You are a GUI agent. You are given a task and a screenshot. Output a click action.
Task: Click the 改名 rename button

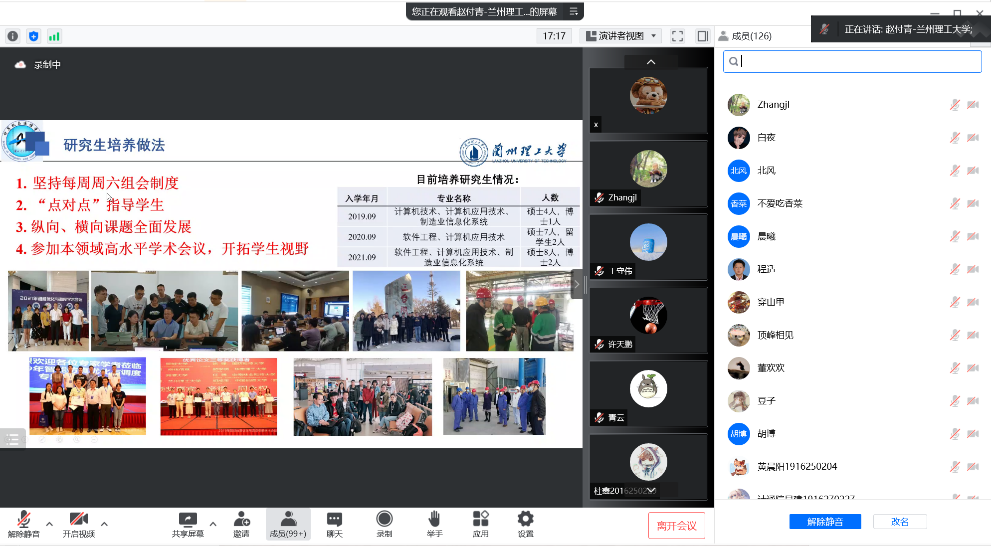point(899,521)
